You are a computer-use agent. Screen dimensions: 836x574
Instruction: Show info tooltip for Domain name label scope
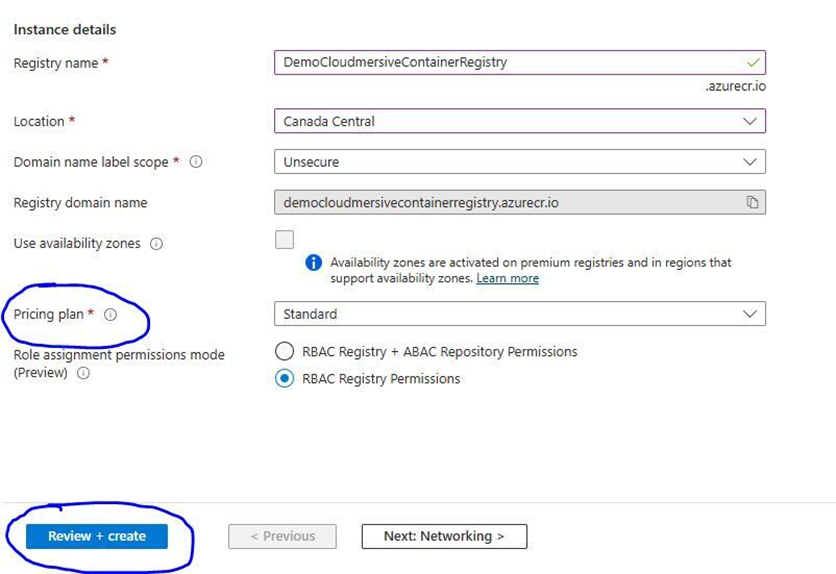(196, 161)
